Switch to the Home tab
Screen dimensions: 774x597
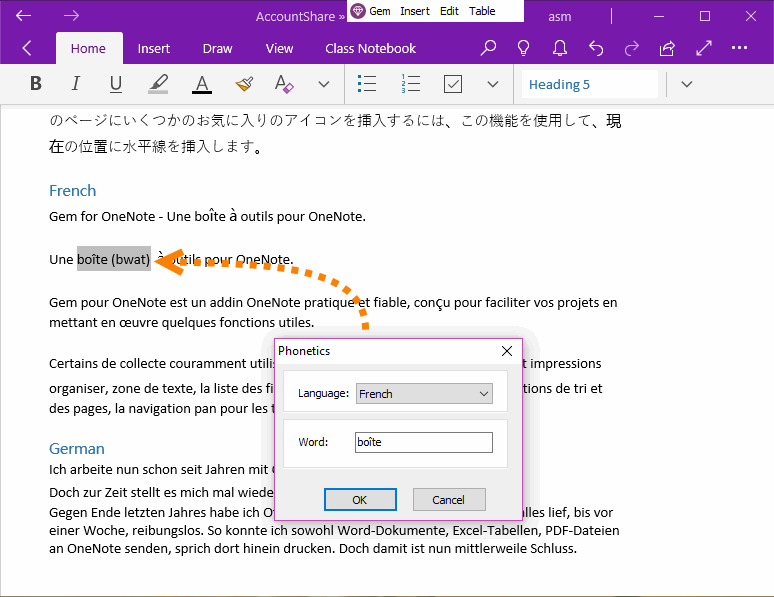[88, 48]
